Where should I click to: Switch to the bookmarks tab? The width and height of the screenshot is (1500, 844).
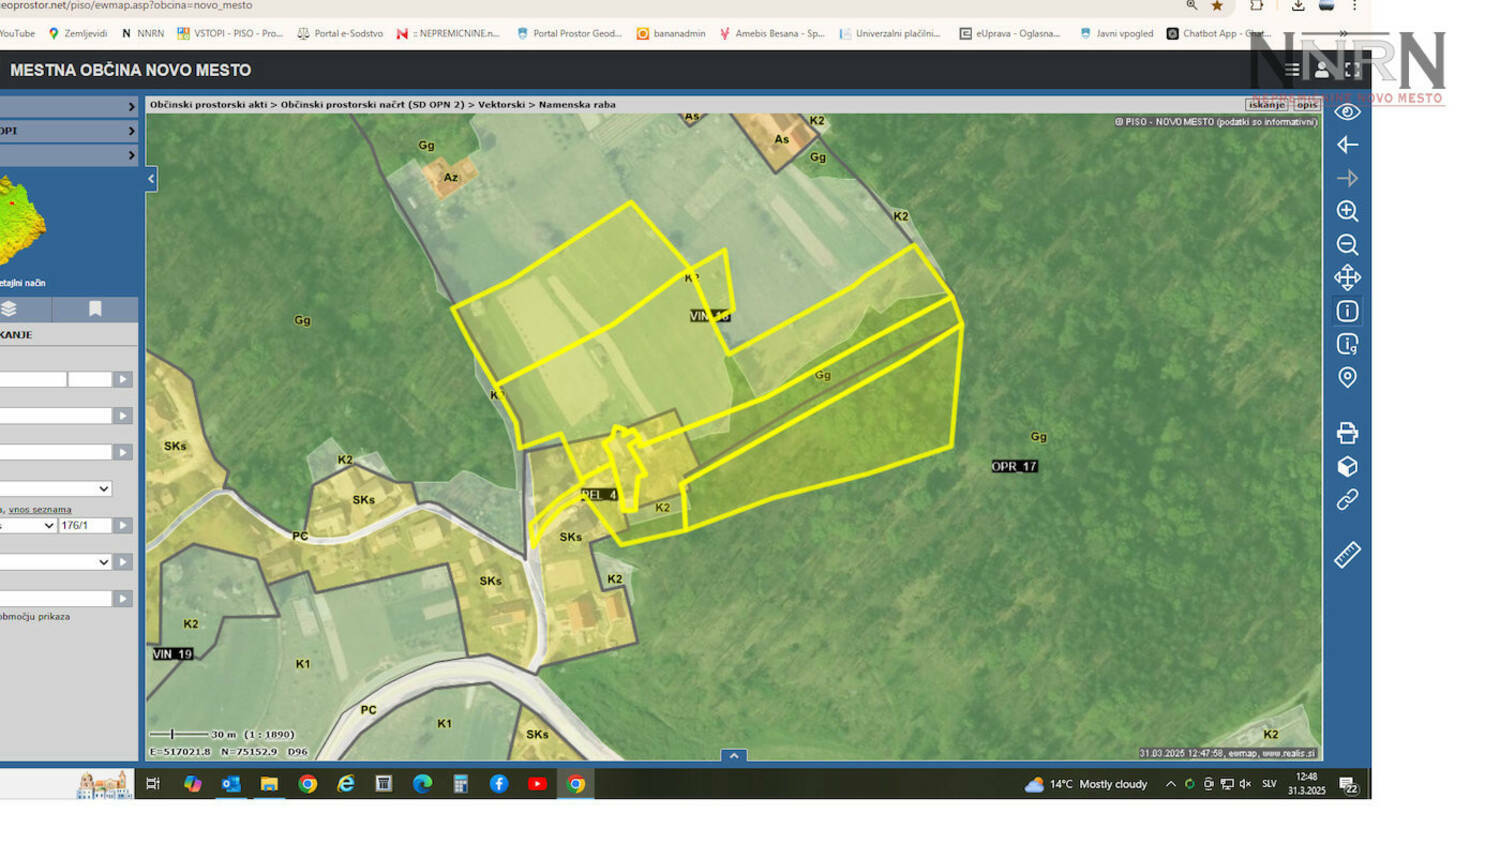click(x=95, y=309)
